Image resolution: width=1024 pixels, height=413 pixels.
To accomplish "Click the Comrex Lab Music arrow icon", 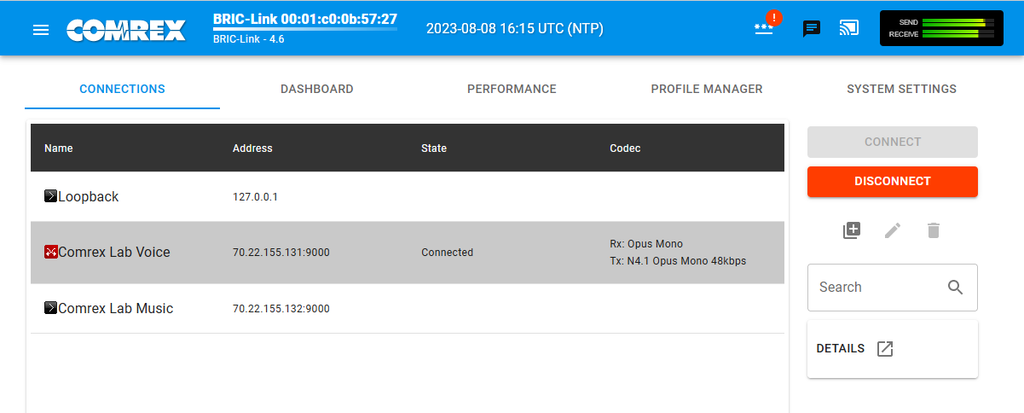I will pyautogui.click(x=51, y=307).
